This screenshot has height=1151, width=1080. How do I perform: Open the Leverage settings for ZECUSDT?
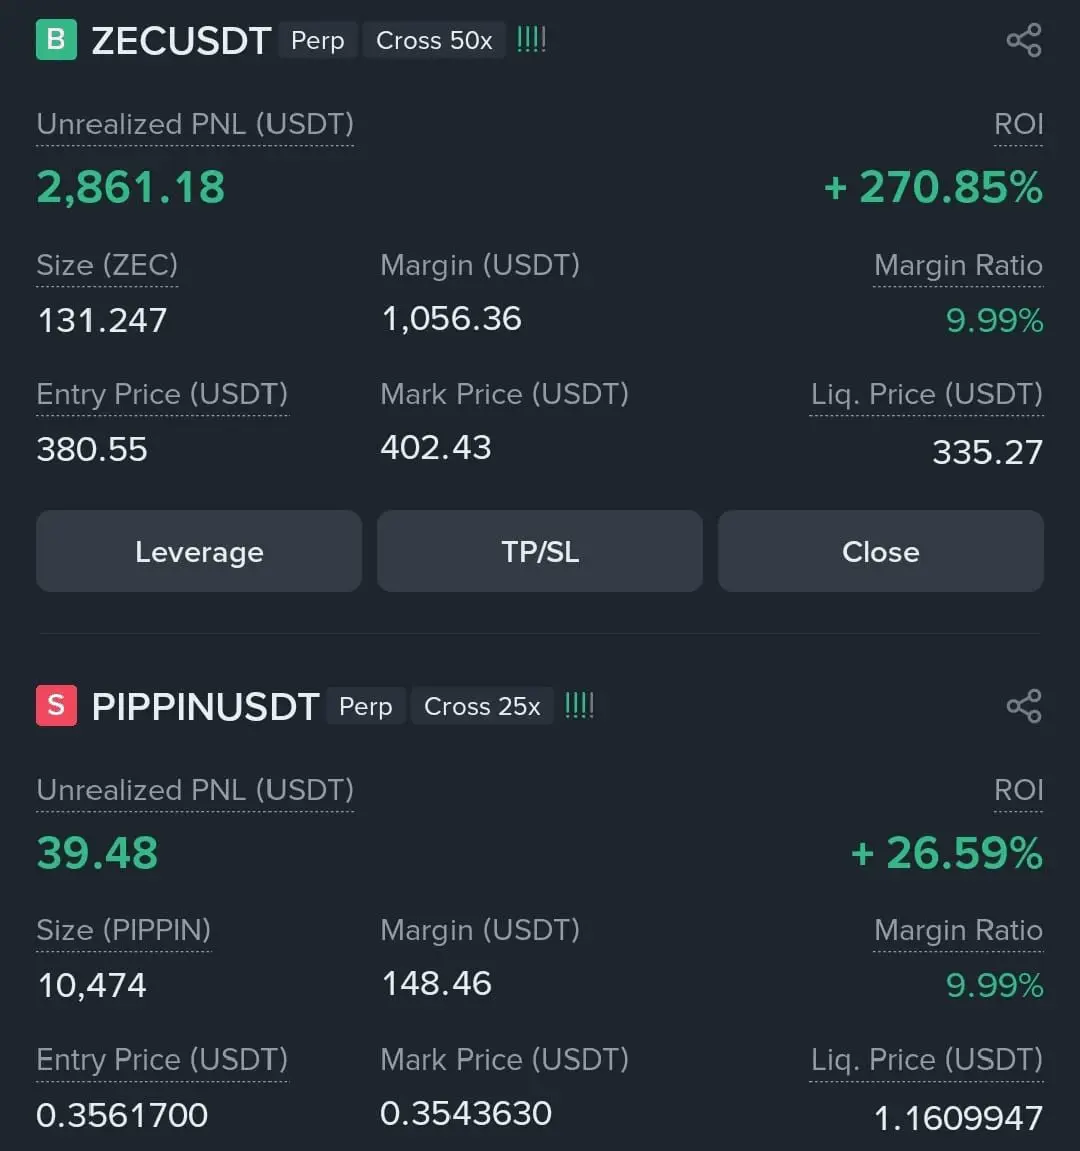click(x=199, y=551)
